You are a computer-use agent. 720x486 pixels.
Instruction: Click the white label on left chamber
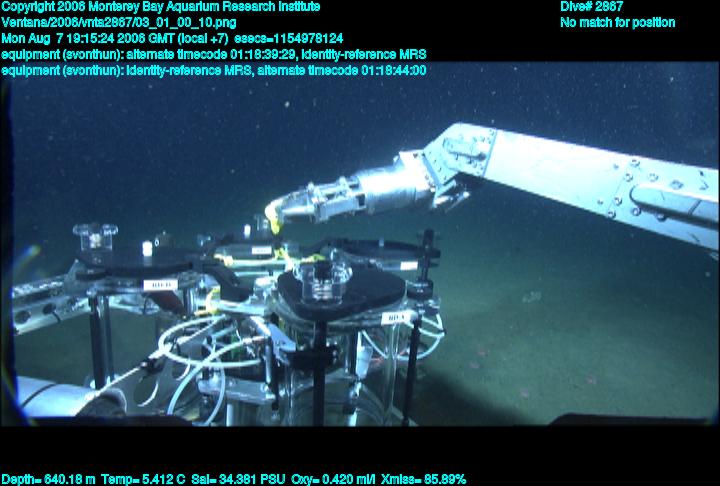click(x=159, y=284)
